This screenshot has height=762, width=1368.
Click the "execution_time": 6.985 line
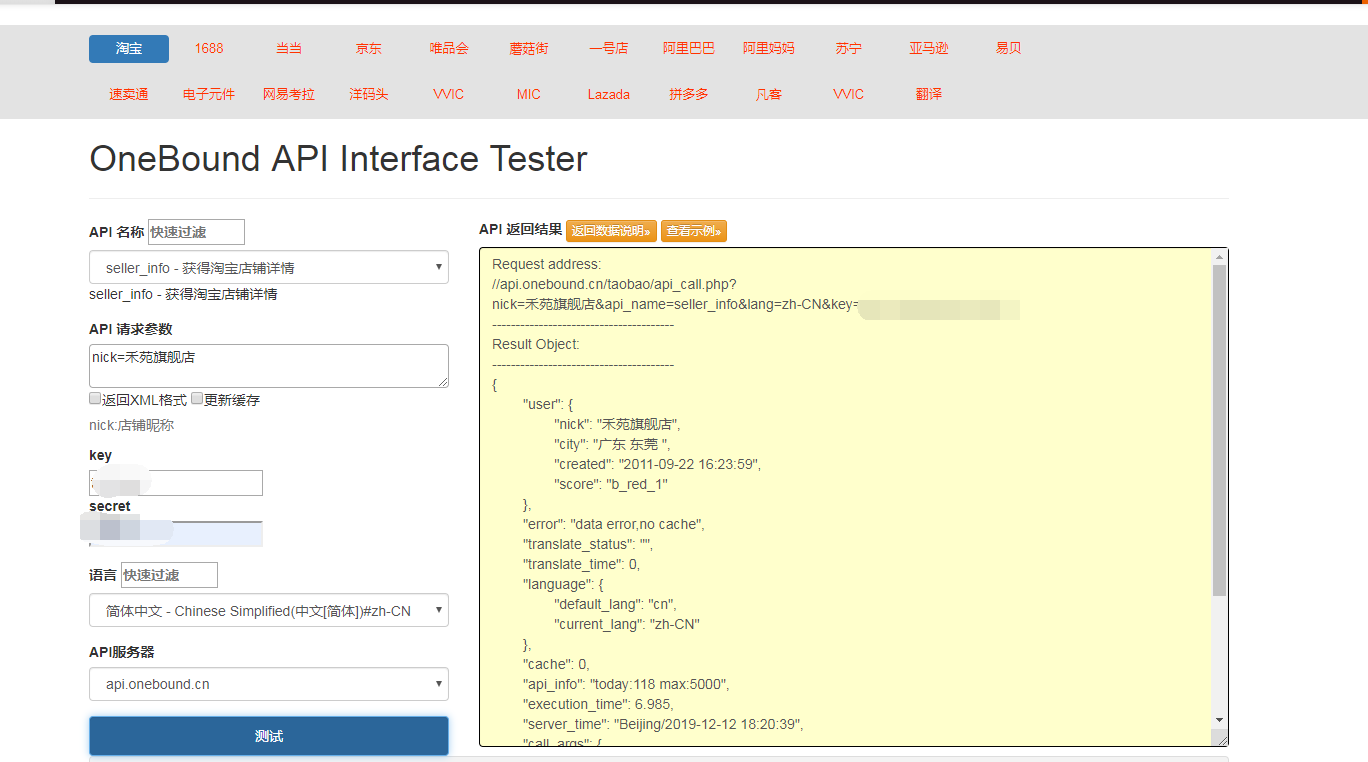599,705
